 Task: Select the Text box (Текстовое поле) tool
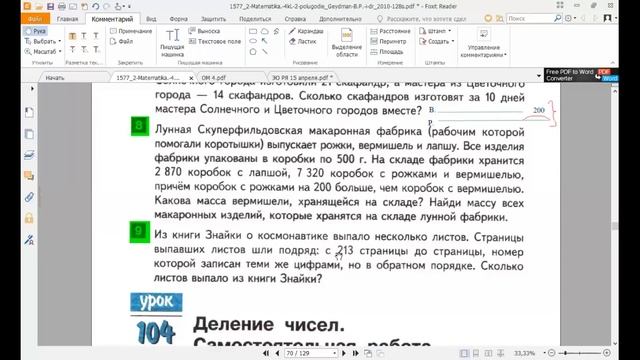coord(215,41)
